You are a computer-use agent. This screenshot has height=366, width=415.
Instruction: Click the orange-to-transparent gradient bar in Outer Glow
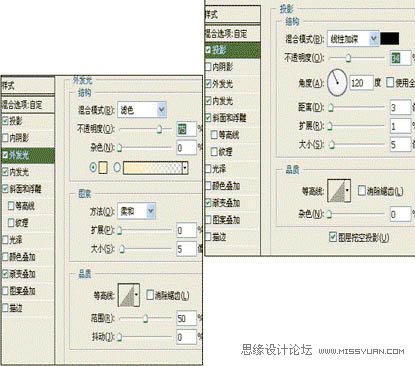(x=153, y=168)
